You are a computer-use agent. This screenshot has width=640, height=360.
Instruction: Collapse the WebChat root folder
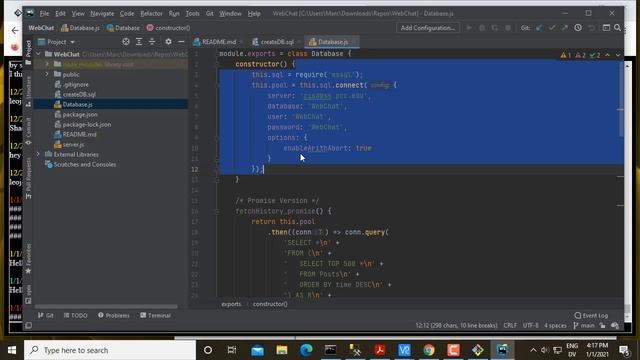pos(38,54)
